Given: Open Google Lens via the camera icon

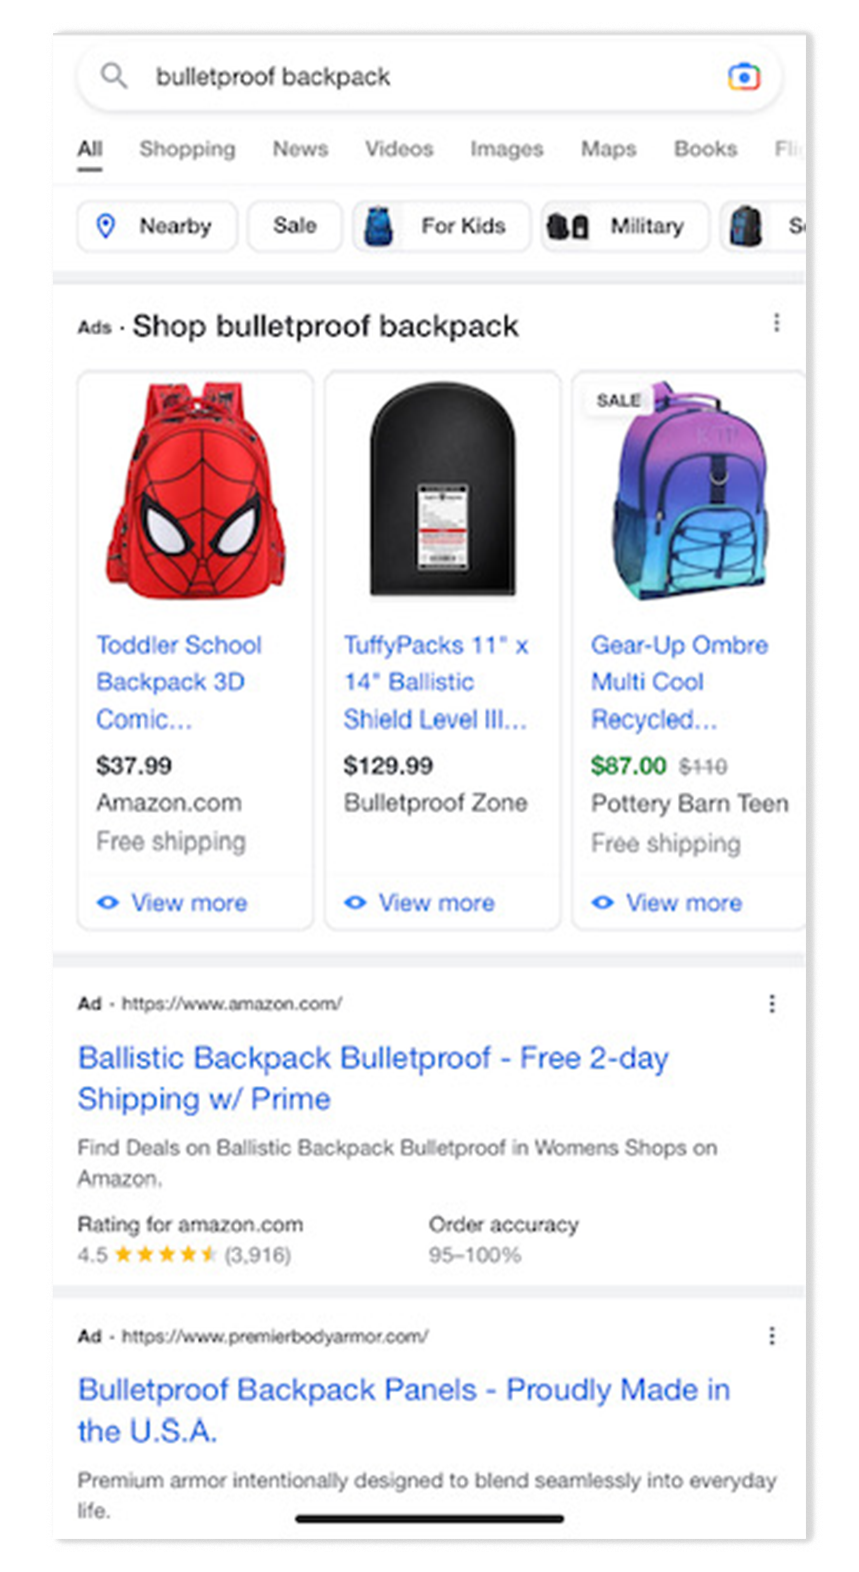Looking at the screenshot, I should tap(742, 76).
